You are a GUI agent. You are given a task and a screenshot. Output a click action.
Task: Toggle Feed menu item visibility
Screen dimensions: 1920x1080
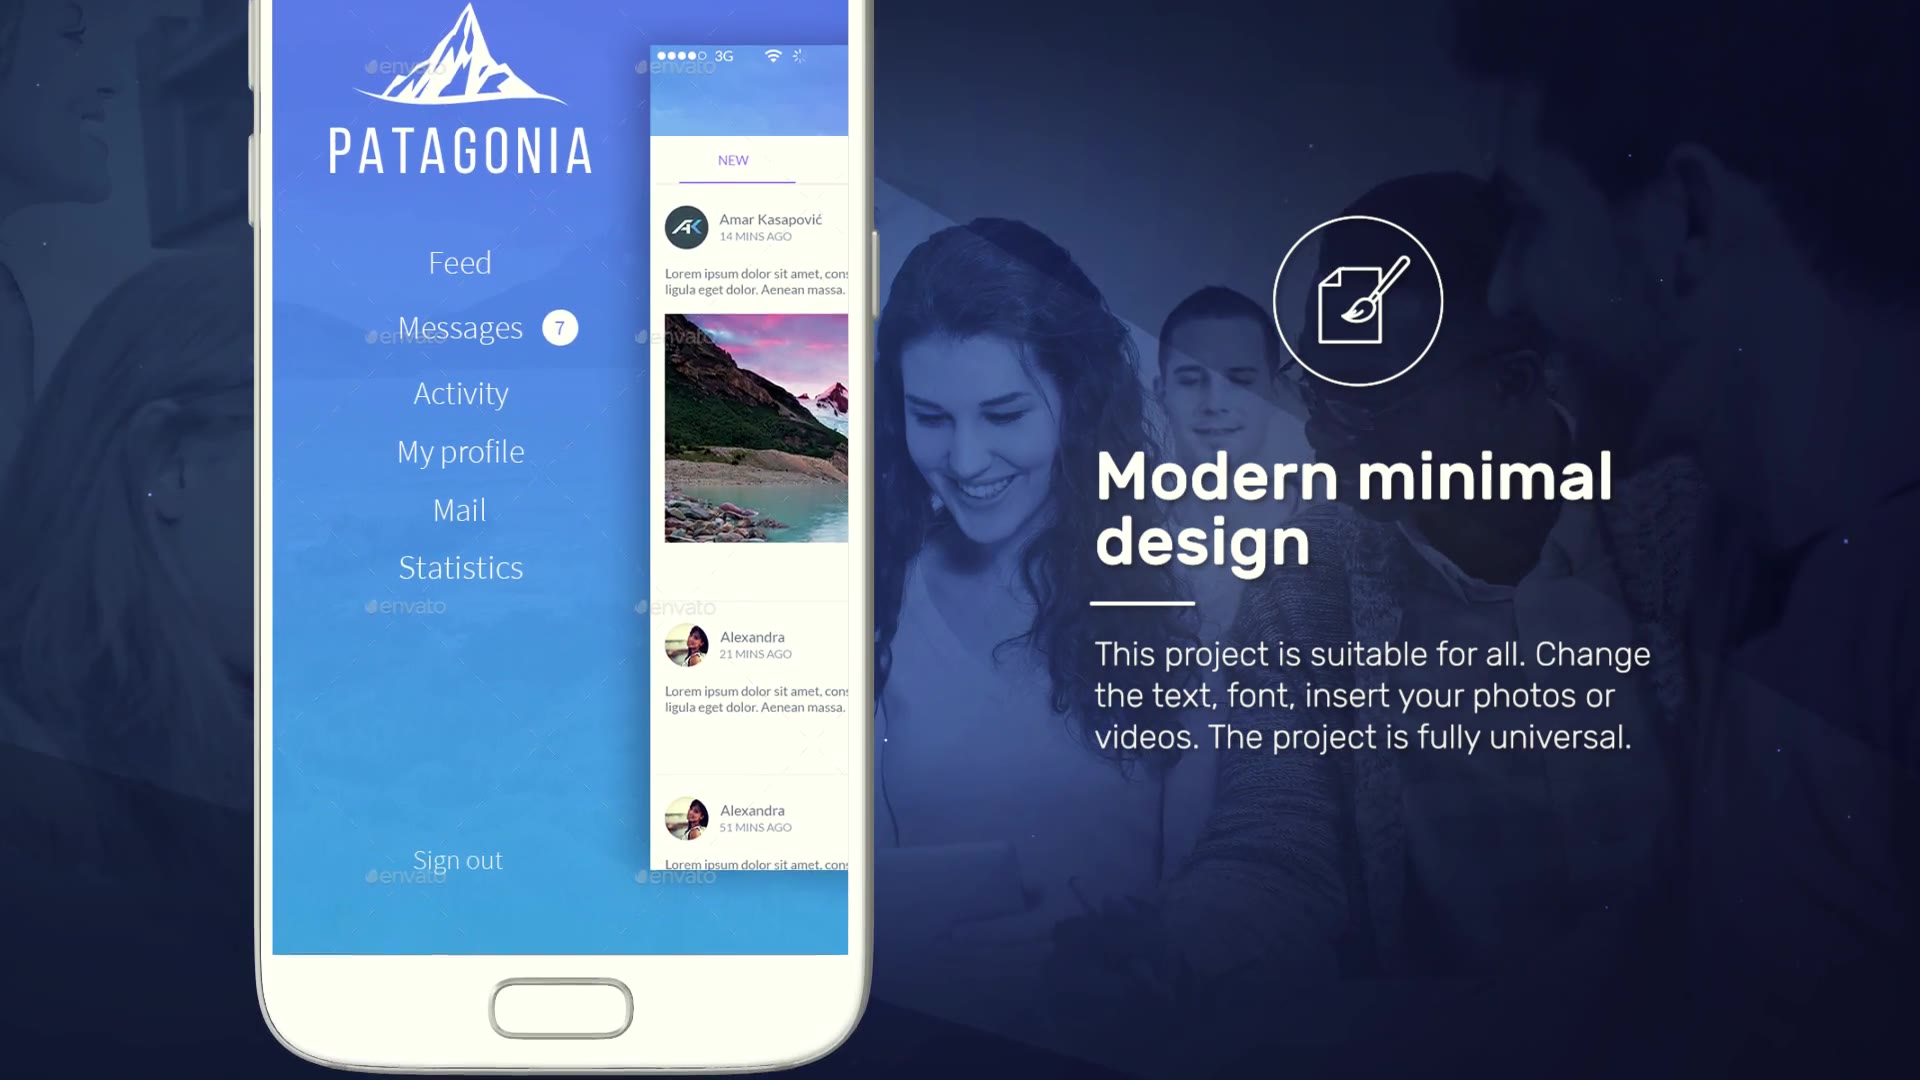click(459, 261)
